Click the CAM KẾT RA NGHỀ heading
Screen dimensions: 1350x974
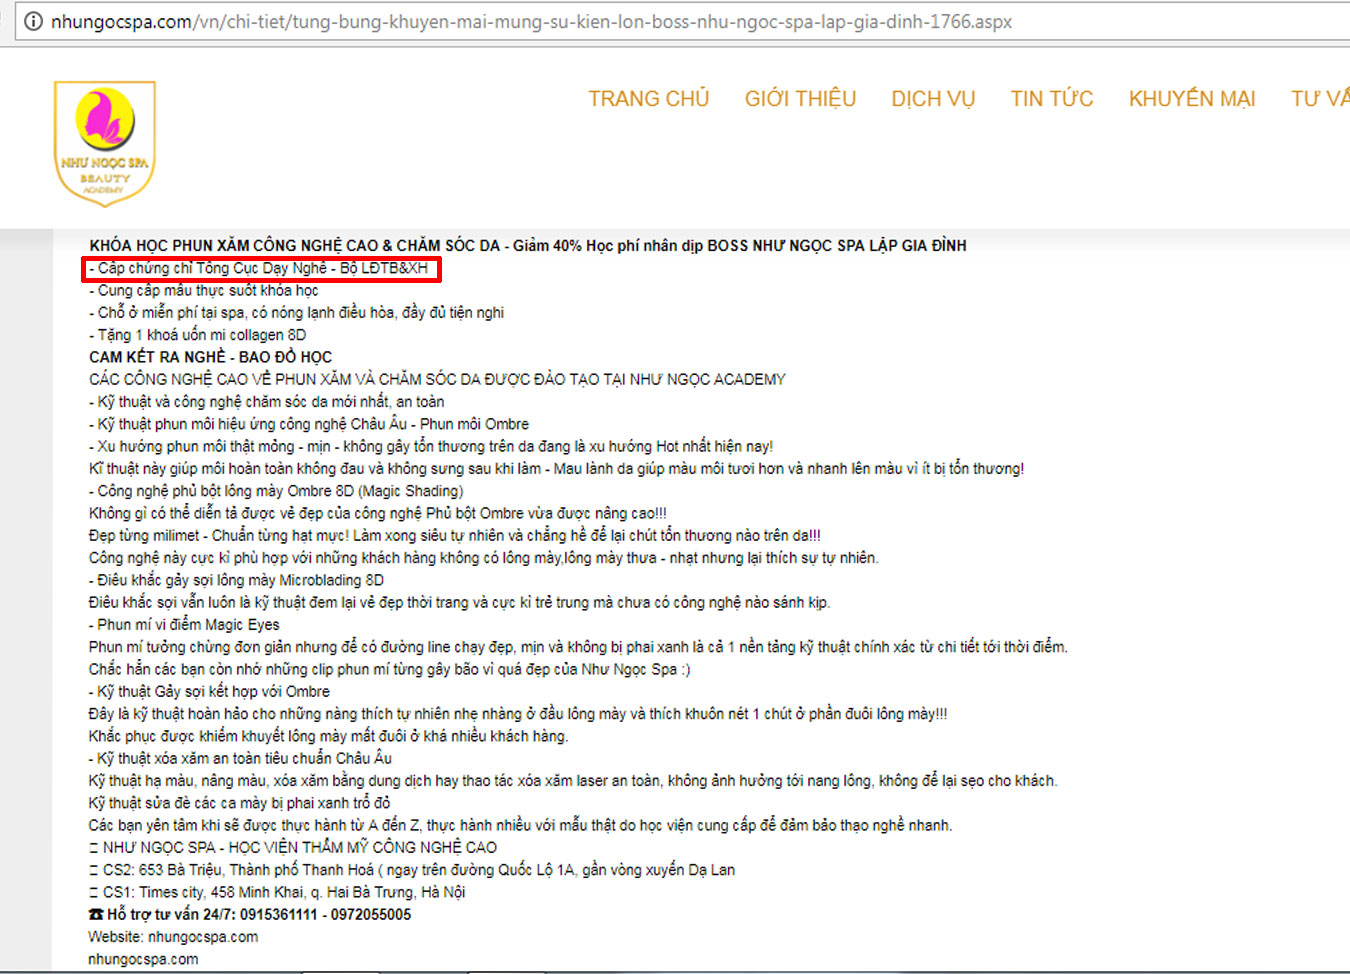tap(210, 357)
